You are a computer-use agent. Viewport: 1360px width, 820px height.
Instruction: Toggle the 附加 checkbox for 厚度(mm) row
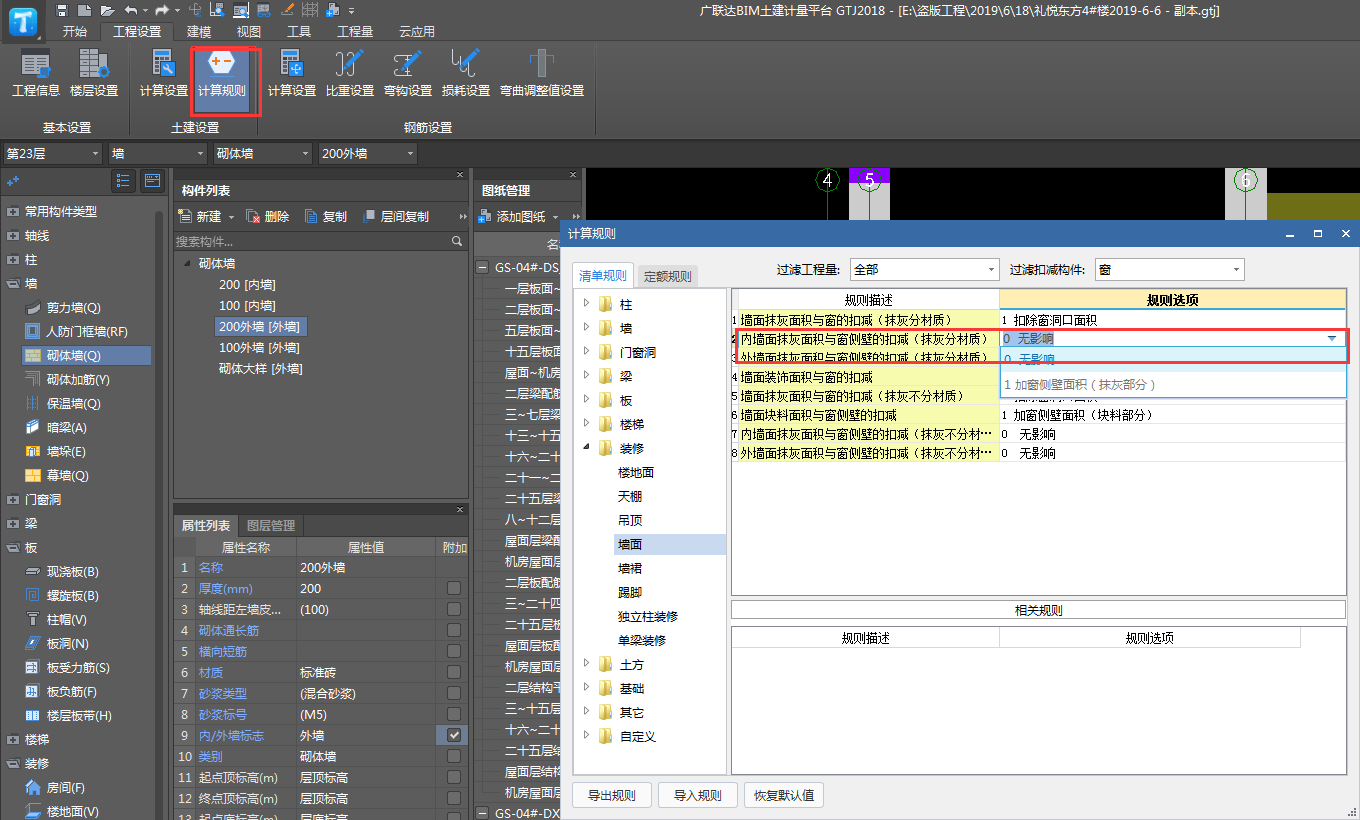point(454,588)
